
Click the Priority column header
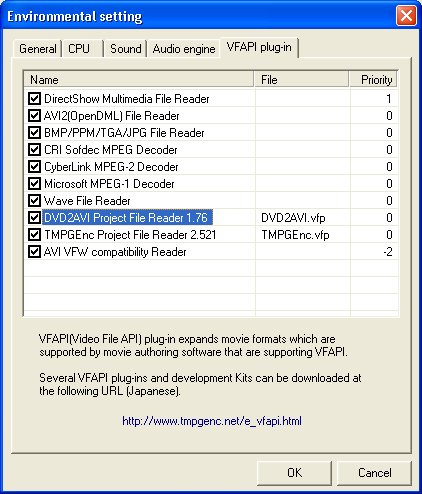click(x=373, y=80)
